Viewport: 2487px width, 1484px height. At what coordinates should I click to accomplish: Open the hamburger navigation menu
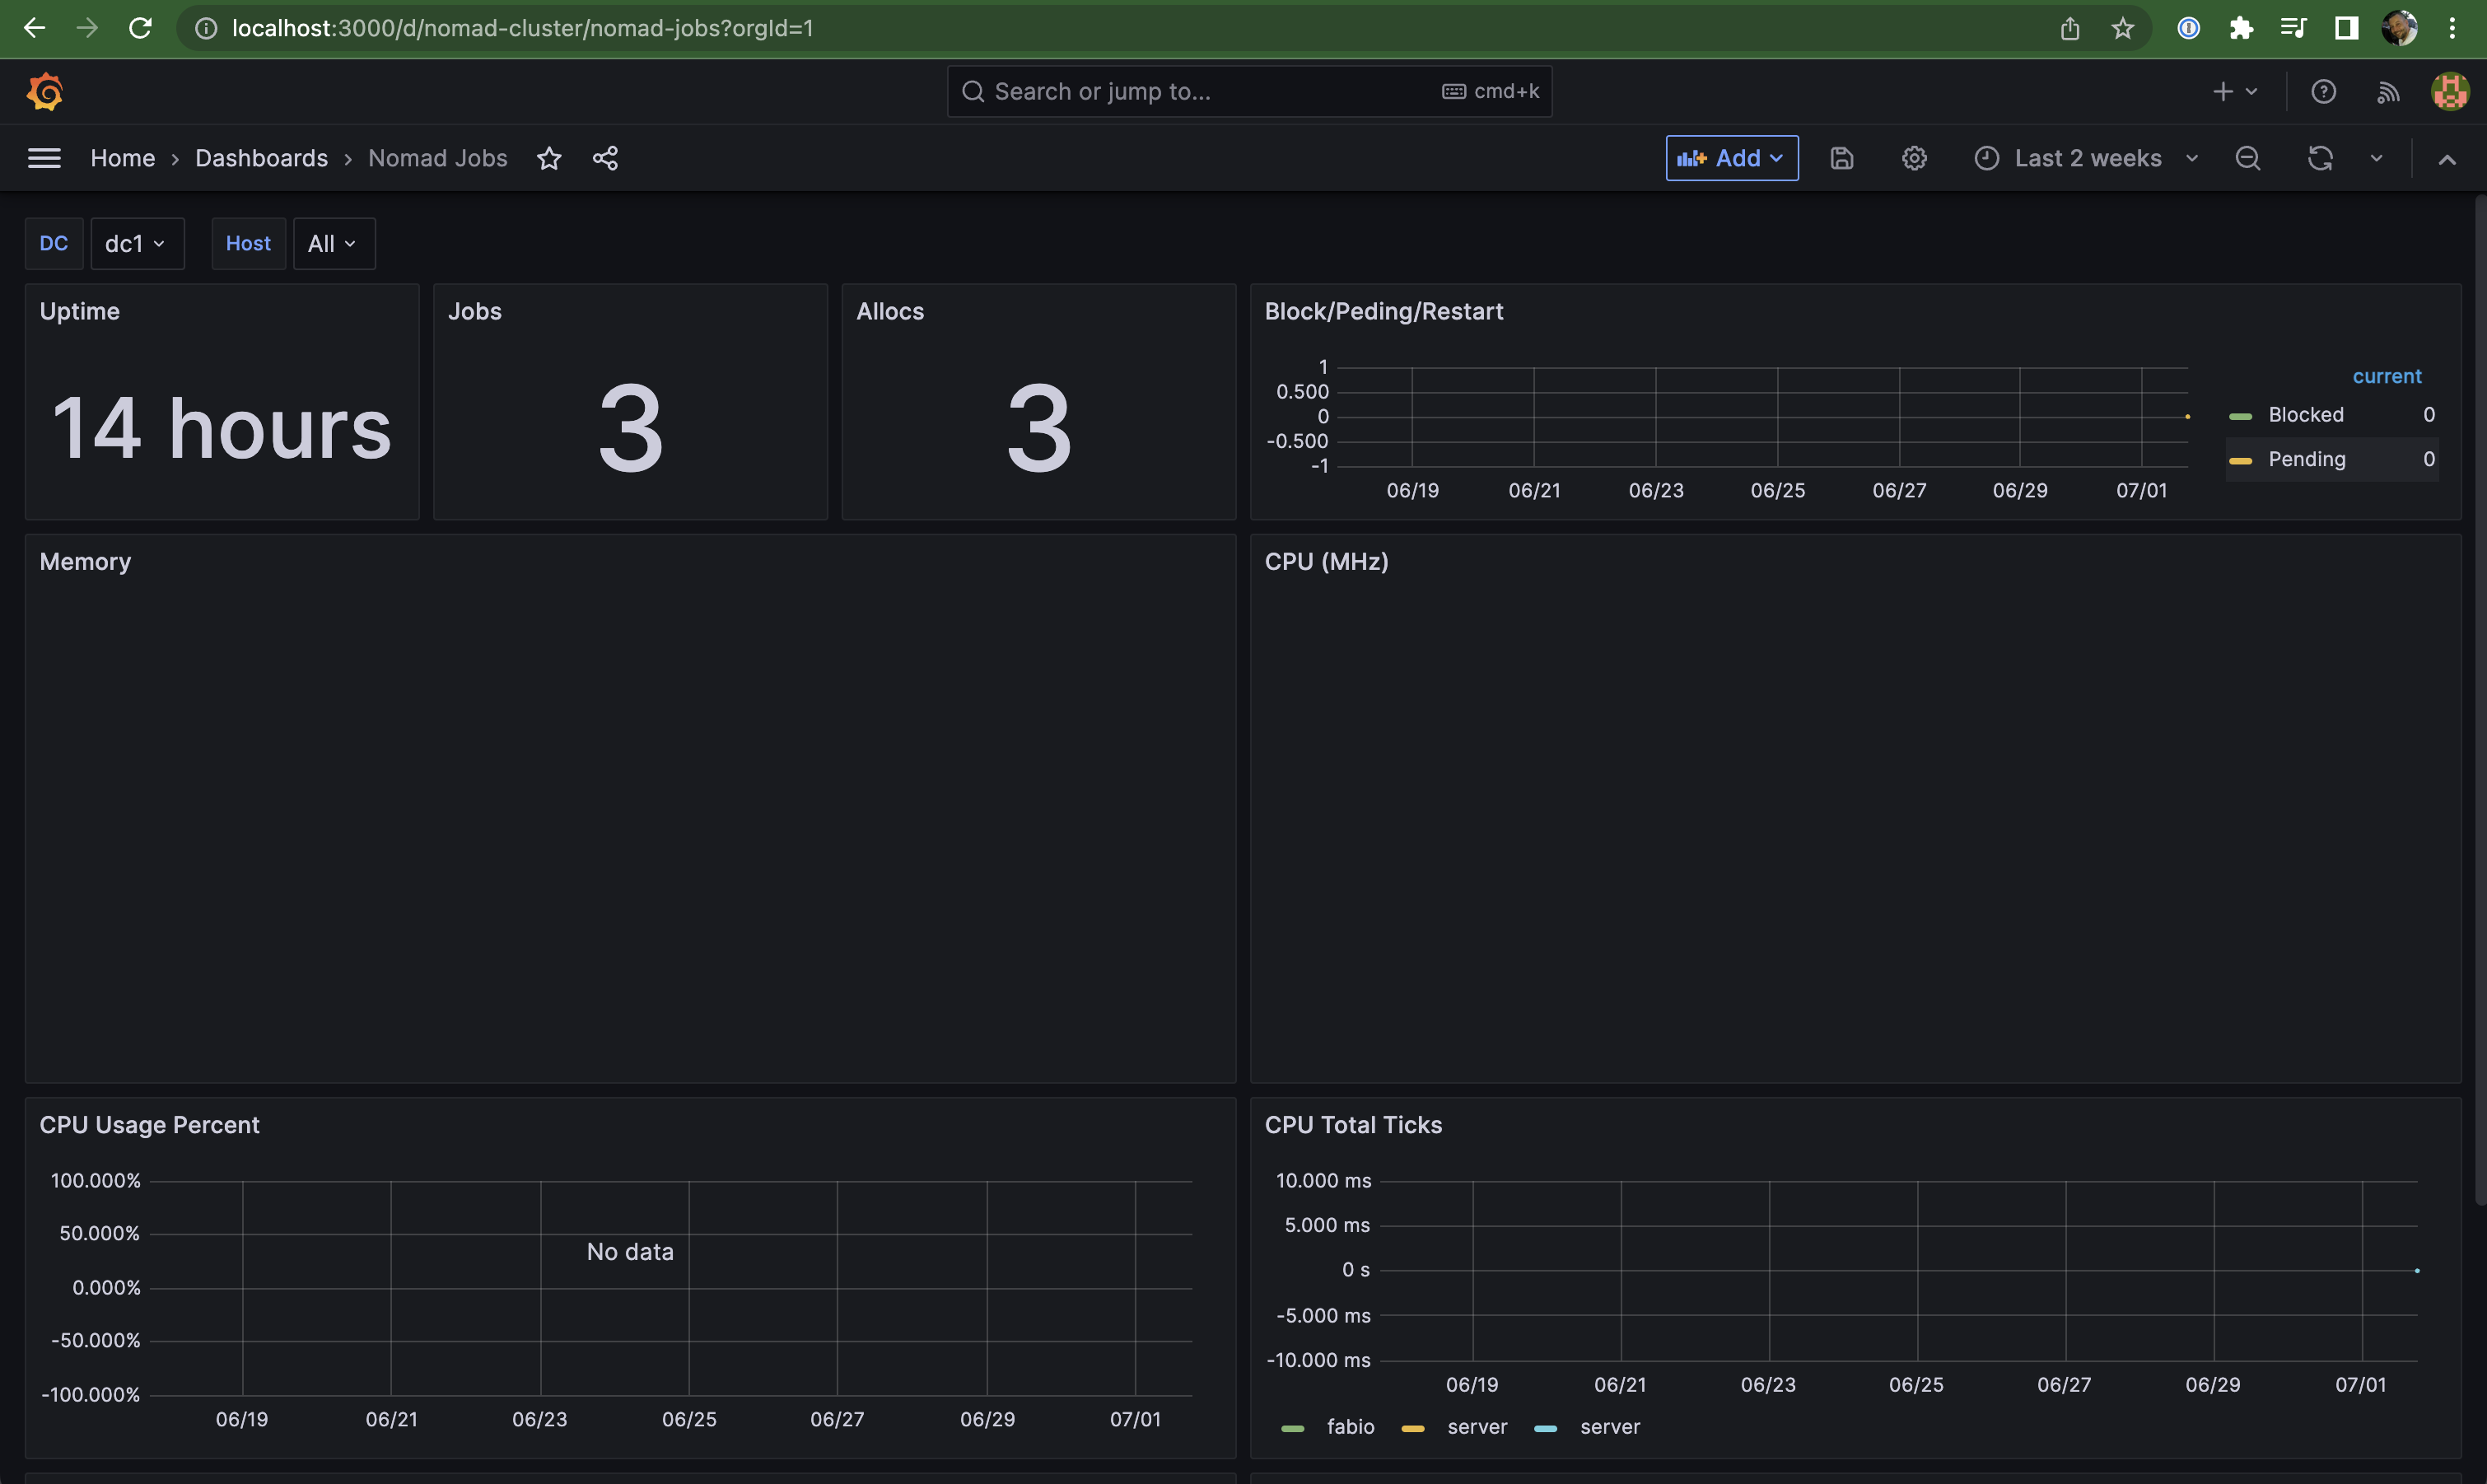[x=44, y=158]
